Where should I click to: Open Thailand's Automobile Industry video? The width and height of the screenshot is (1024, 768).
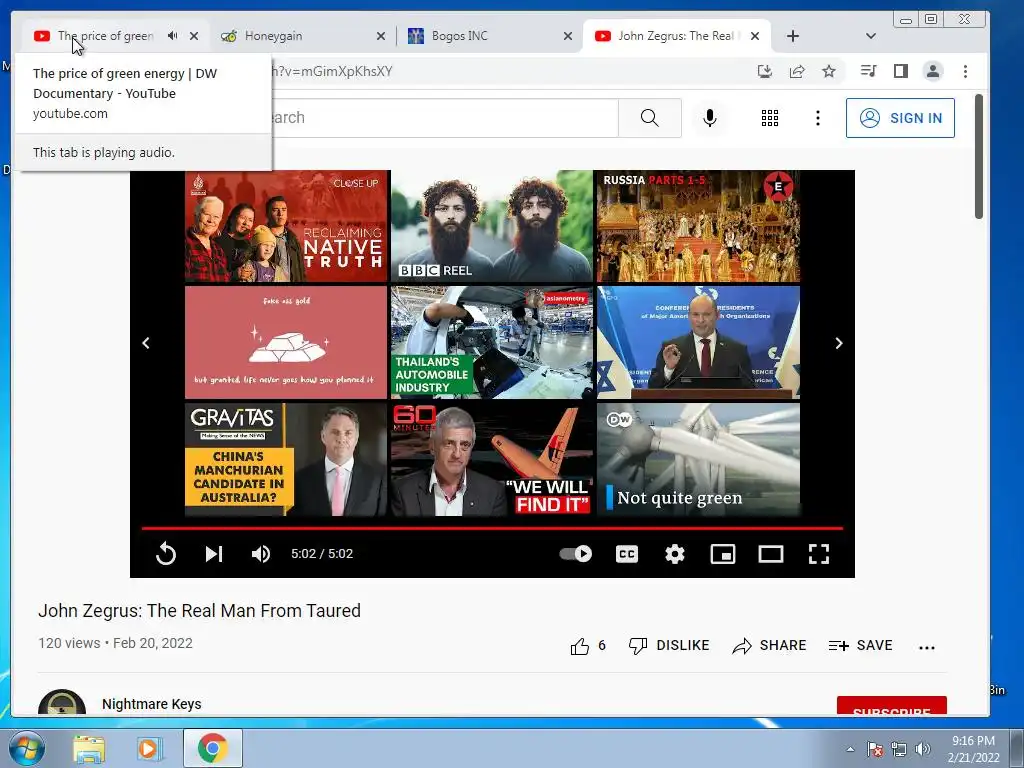(x=492, y=342)
